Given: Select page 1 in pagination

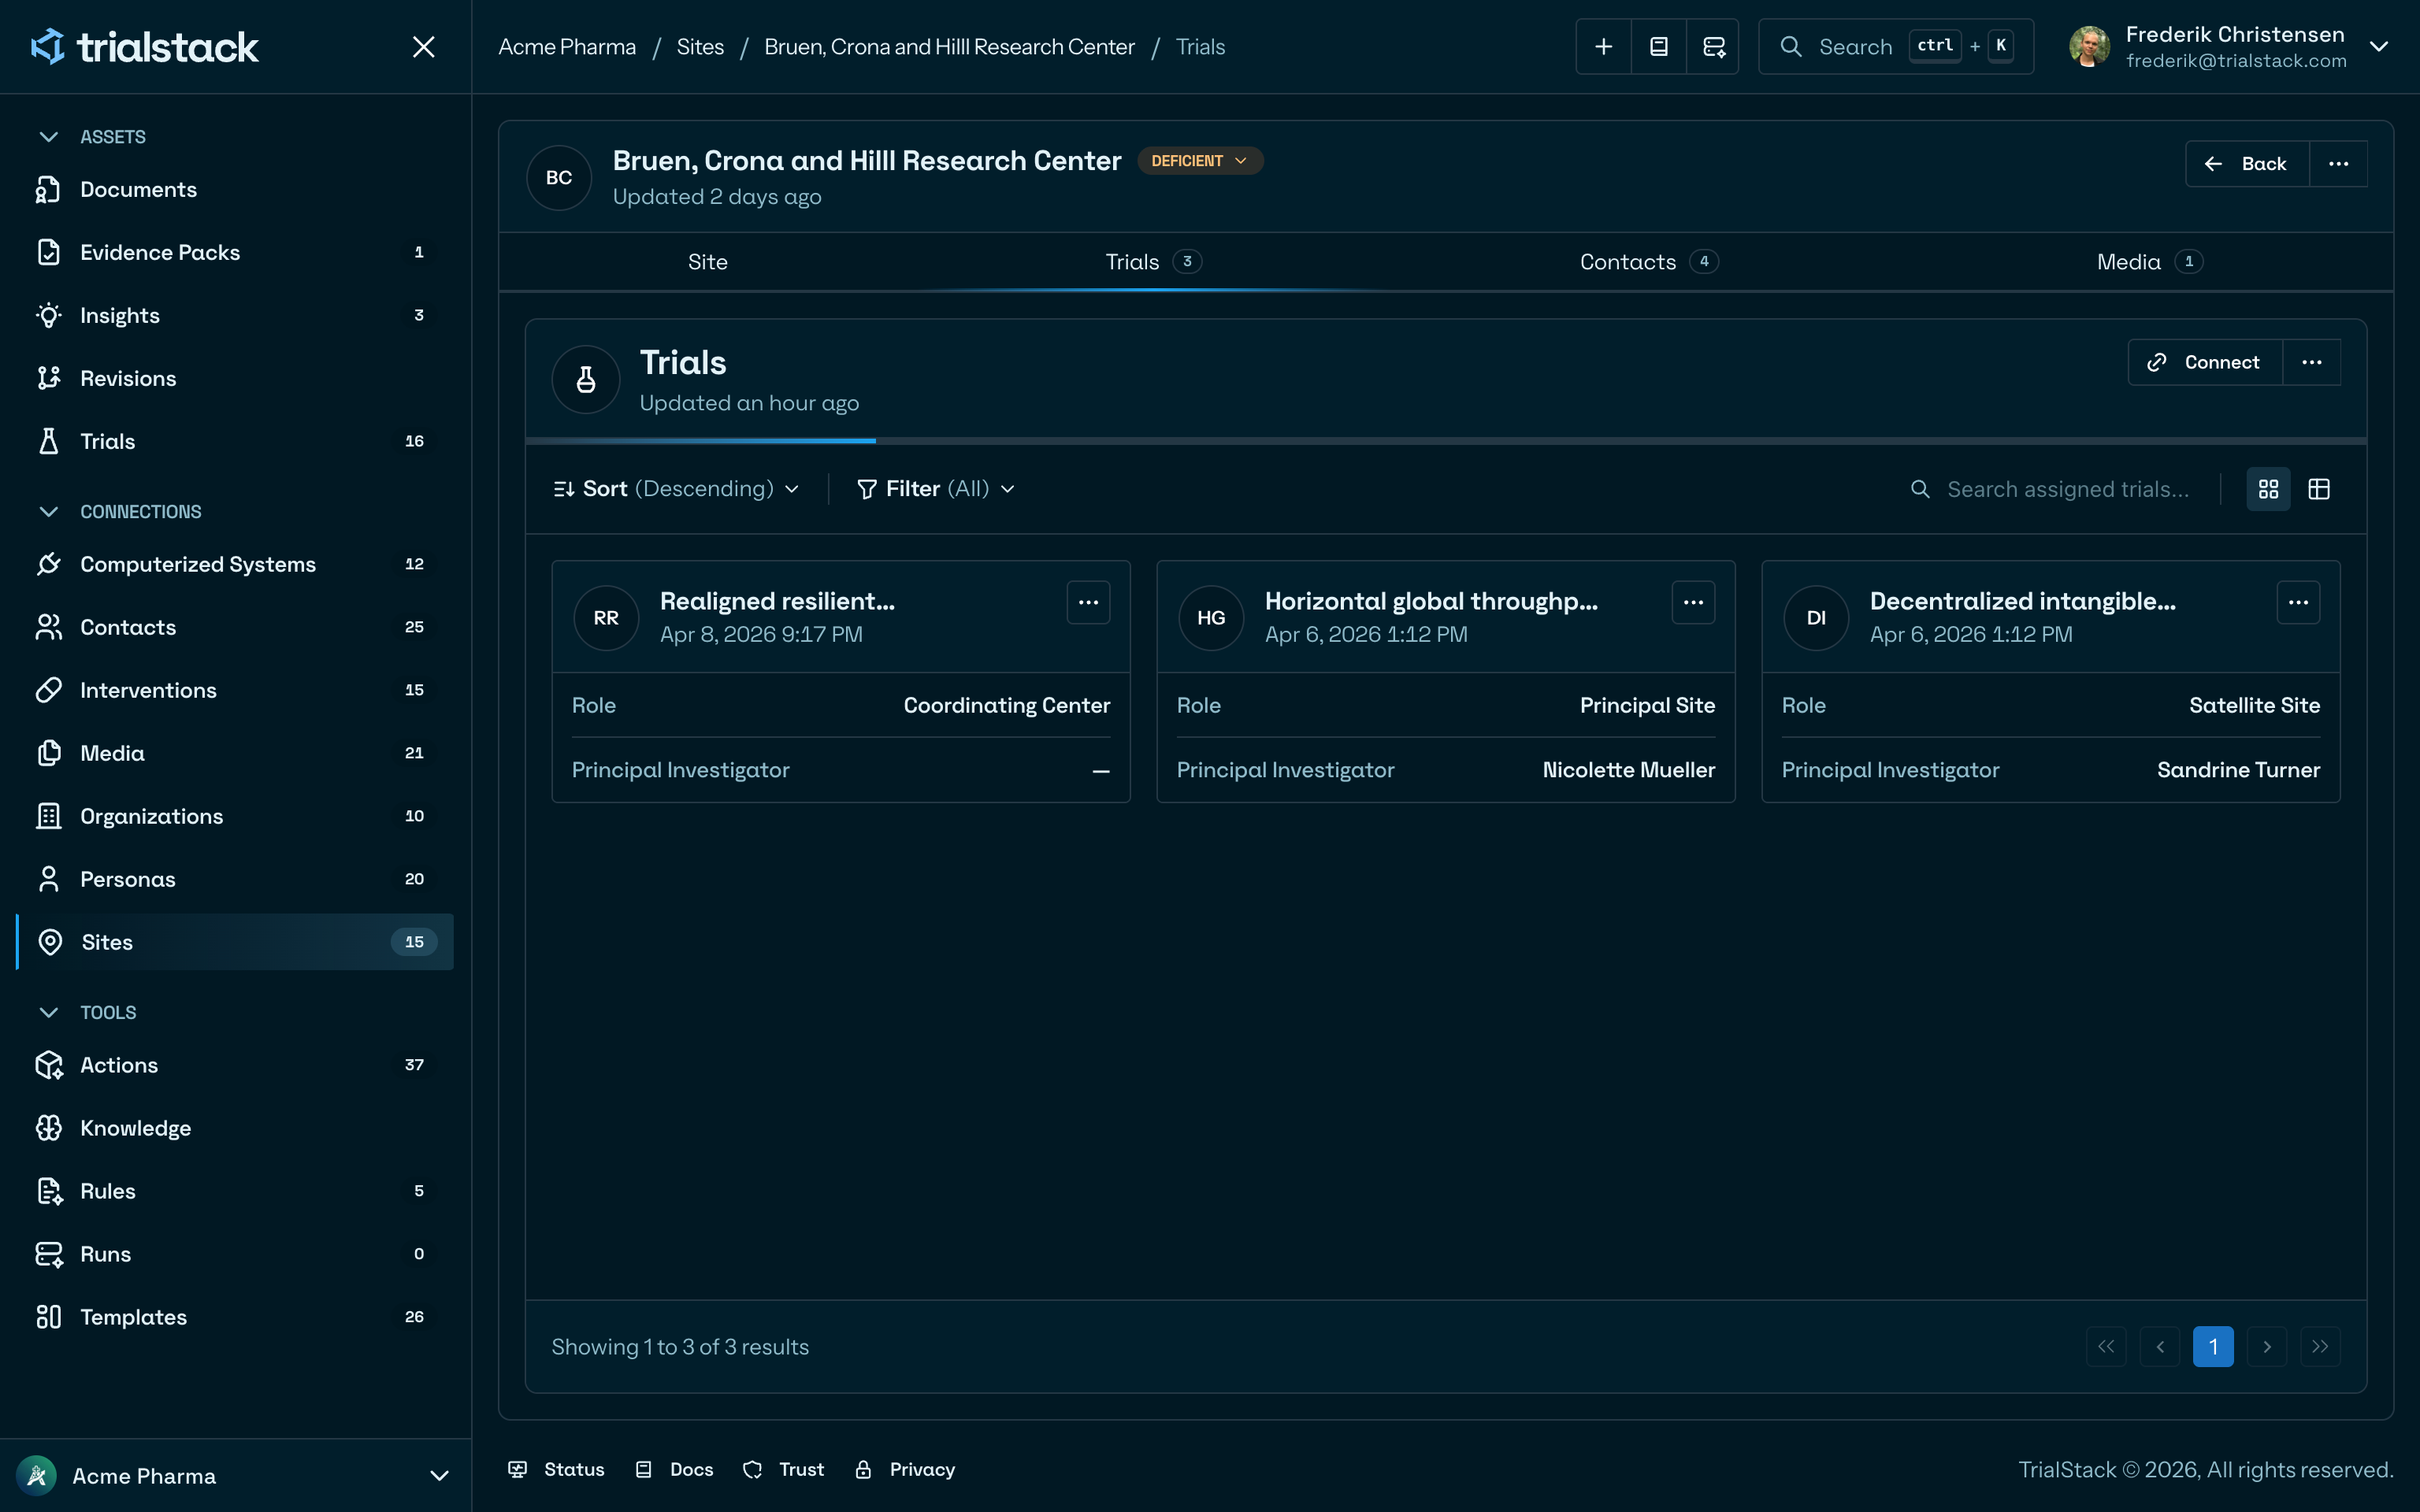Looking at the screenshot, I should click(2213, 1346).
